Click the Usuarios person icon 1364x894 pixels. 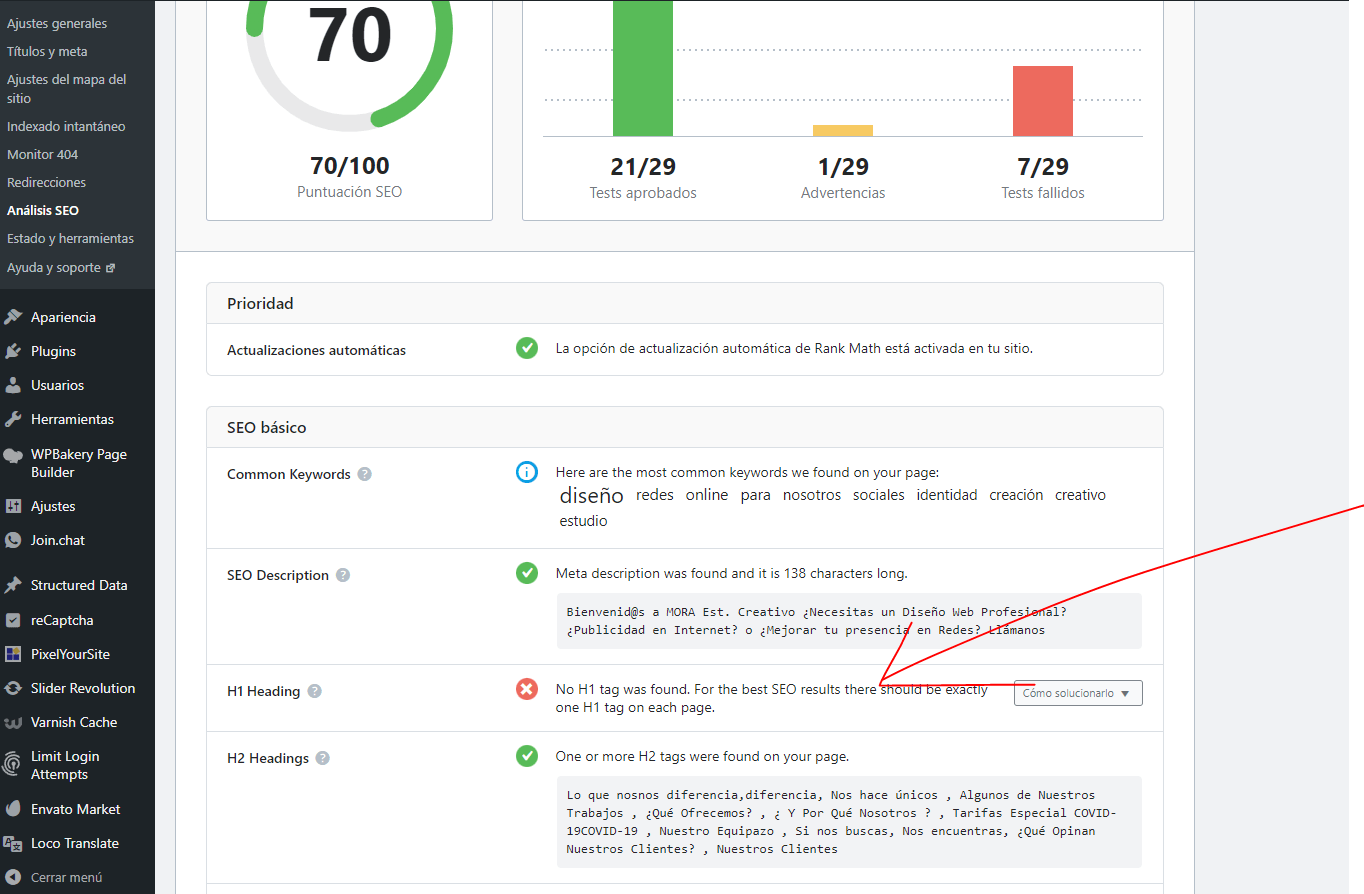tap(13, 385)
